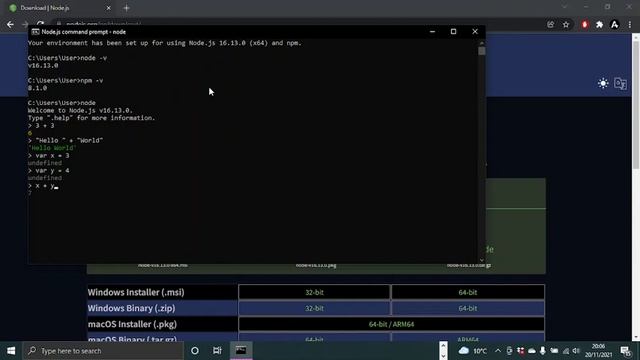Click the "C:\Users\User>node -v" line
The height and width of the screenshot is (360, 640).
point(67,58)
